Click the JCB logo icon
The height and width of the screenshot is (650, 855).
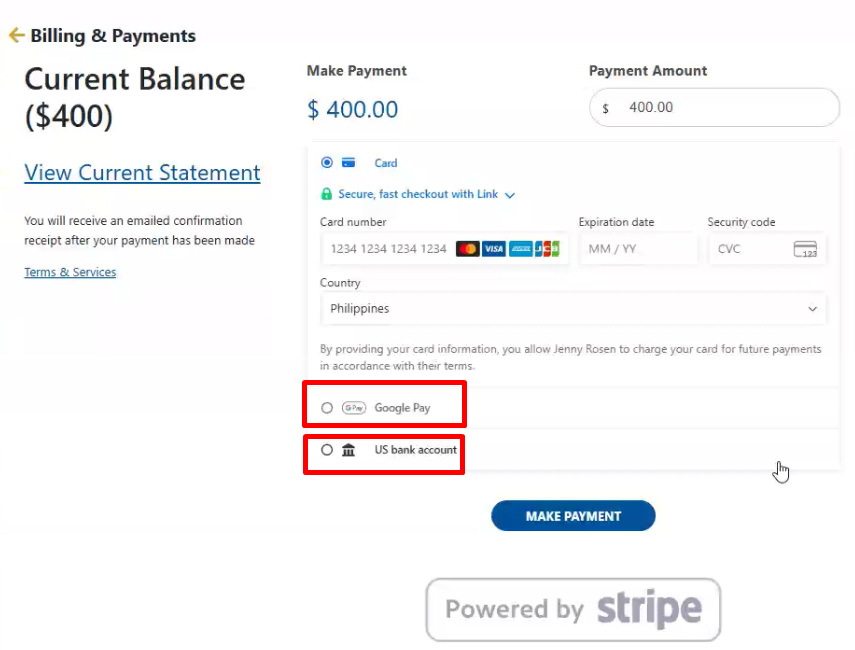[x=547, y=249]
